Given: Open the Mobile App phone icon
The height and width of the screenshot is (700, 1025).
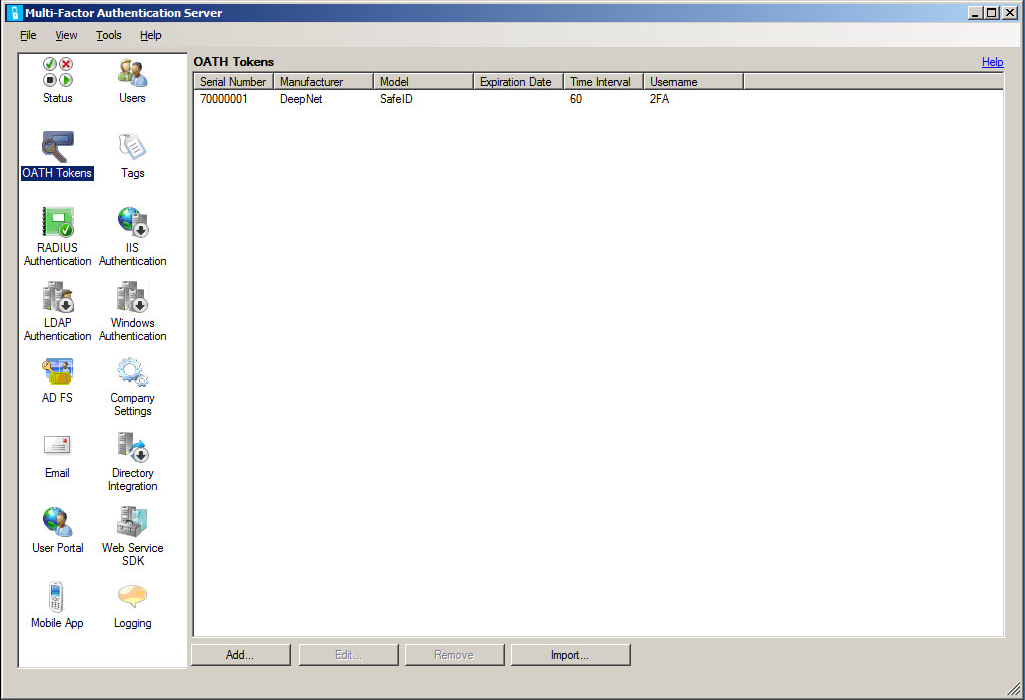Looking at the screenshot, I should pyautogui.click(x=57, y=597).
